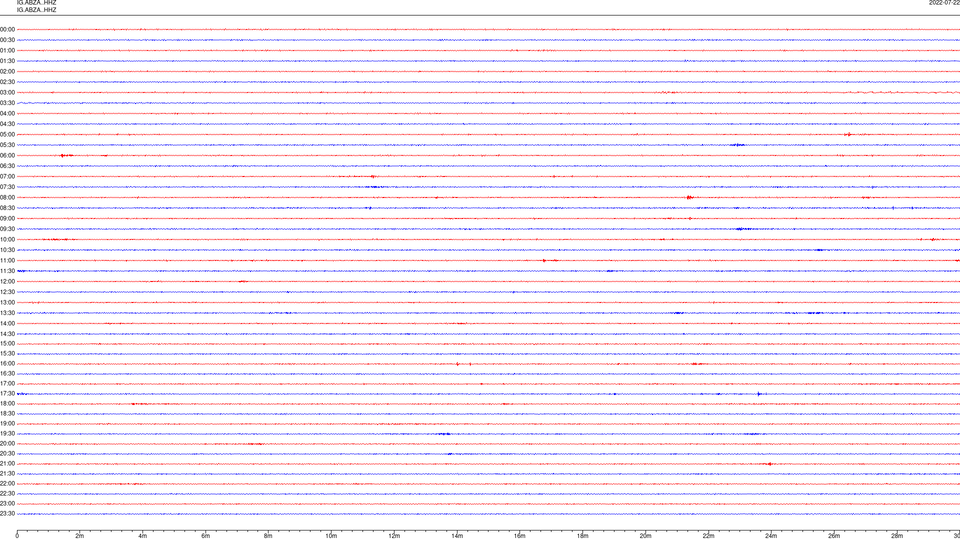960x540 pixels.
Task: Choose the 20:30 time label
Action: [7, 454]
